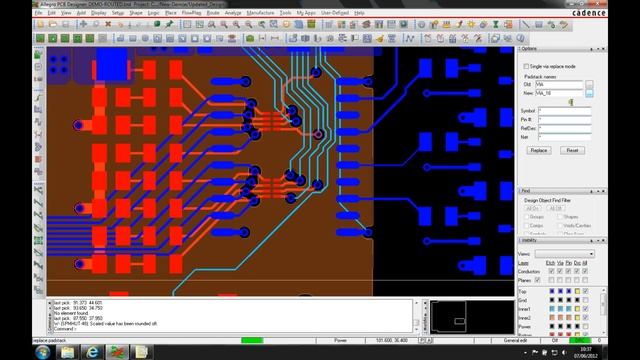Viewport: 640px width, 360px height.
Task: Click the world view minimap
Action: [x=472, y=317]
